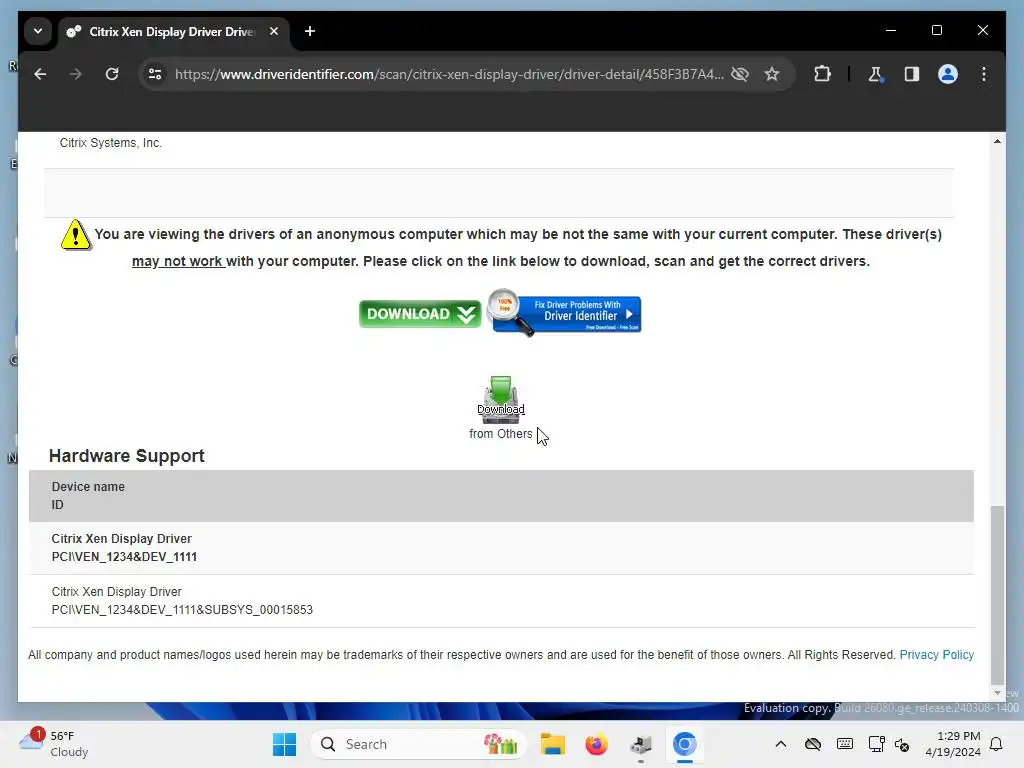The width and height of the screenshot is (1024, 768).
Task: Toggle the browser side panel
Action: coord(912,74)
